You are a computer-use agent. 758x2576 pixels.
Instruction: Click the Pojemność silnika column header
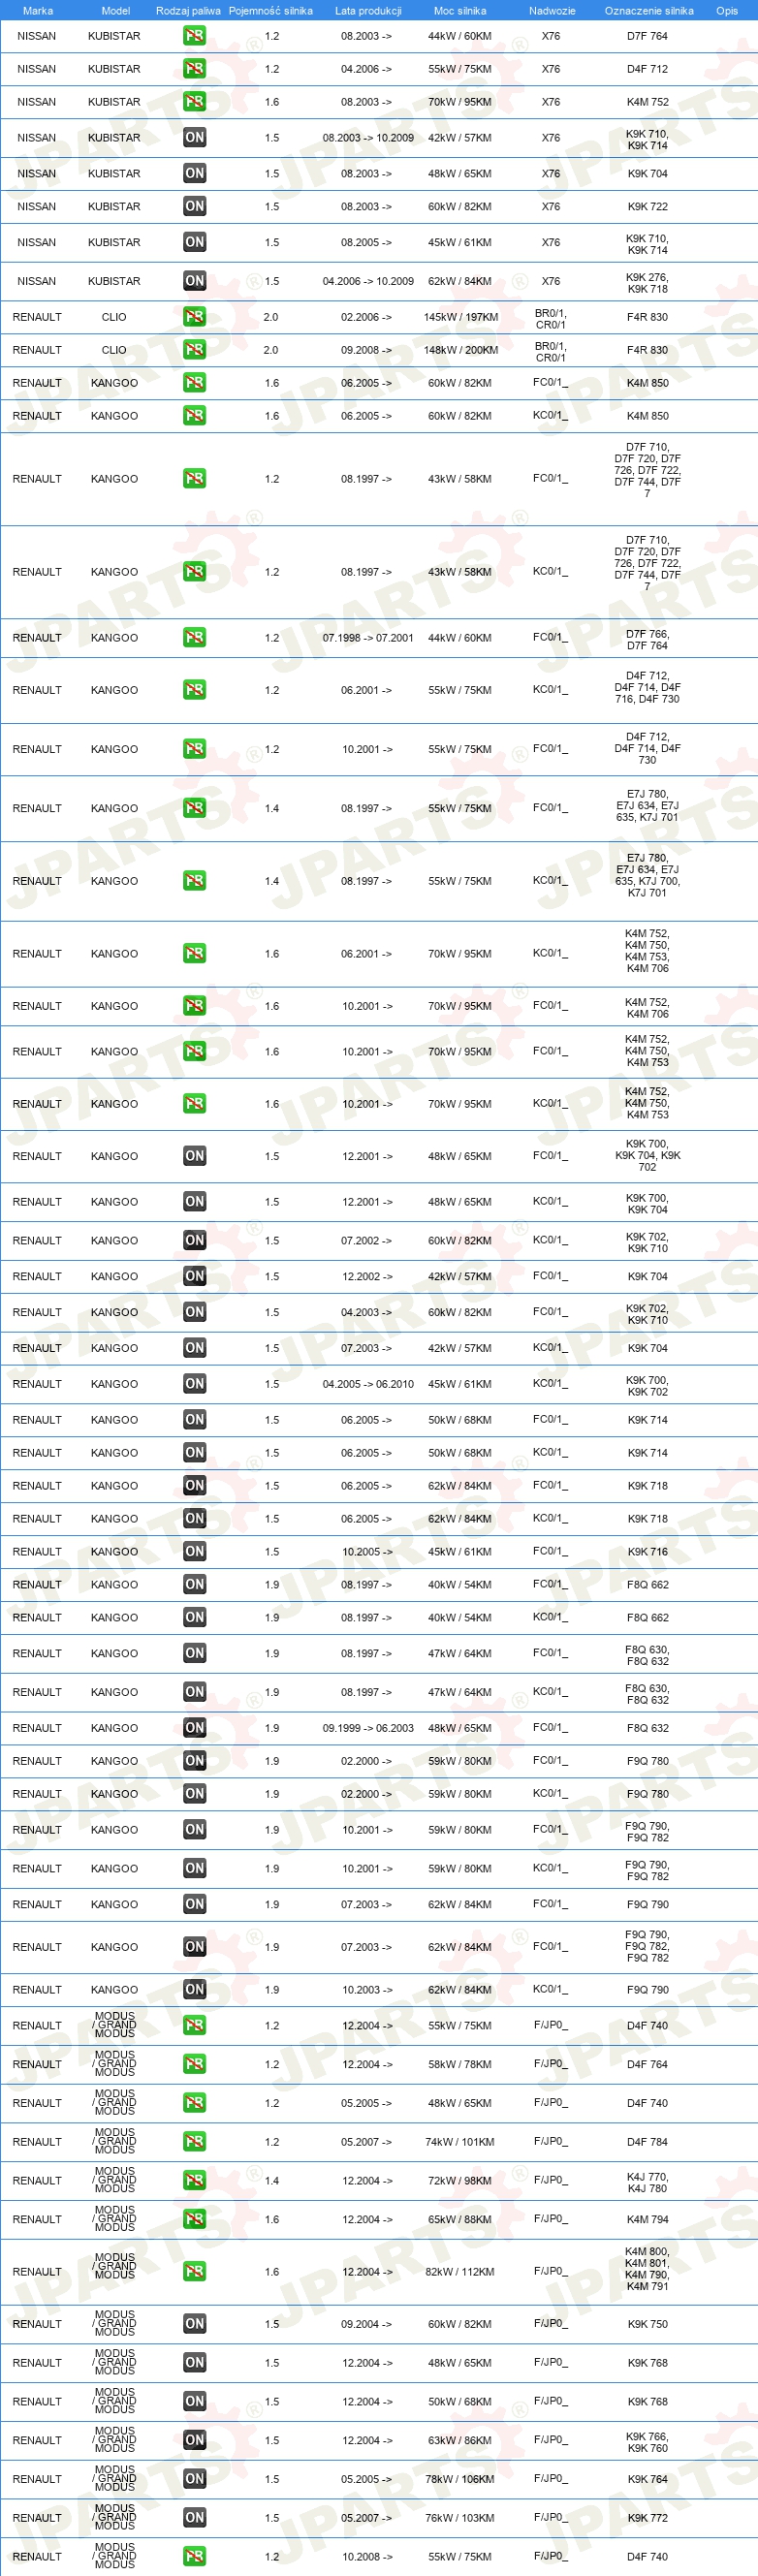point(270,11)
